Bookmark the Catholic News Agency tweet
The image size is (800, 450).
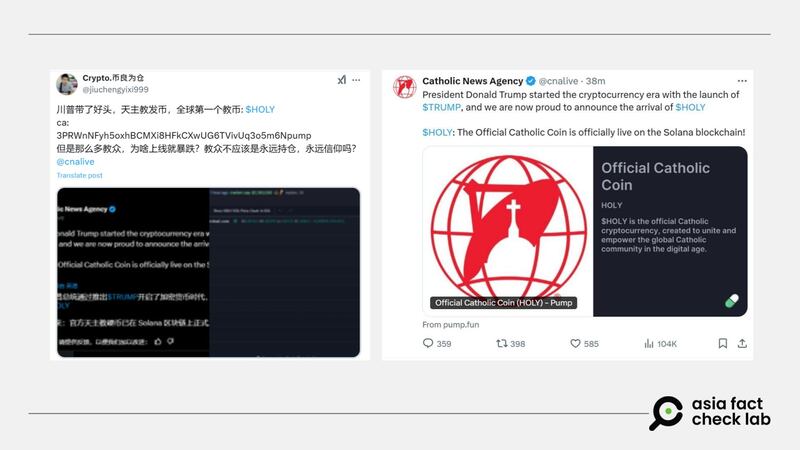click(x=722, y=343)
